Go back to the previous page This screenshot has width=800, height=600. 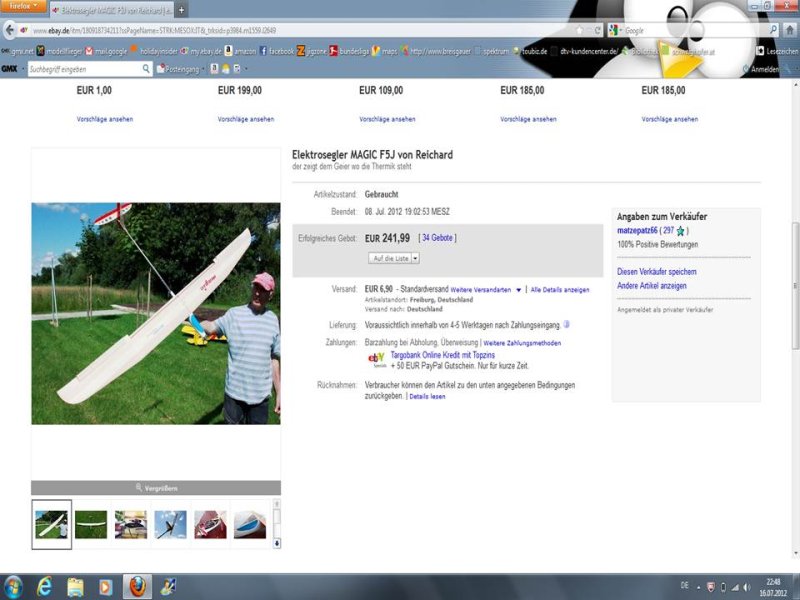[9, 31]
